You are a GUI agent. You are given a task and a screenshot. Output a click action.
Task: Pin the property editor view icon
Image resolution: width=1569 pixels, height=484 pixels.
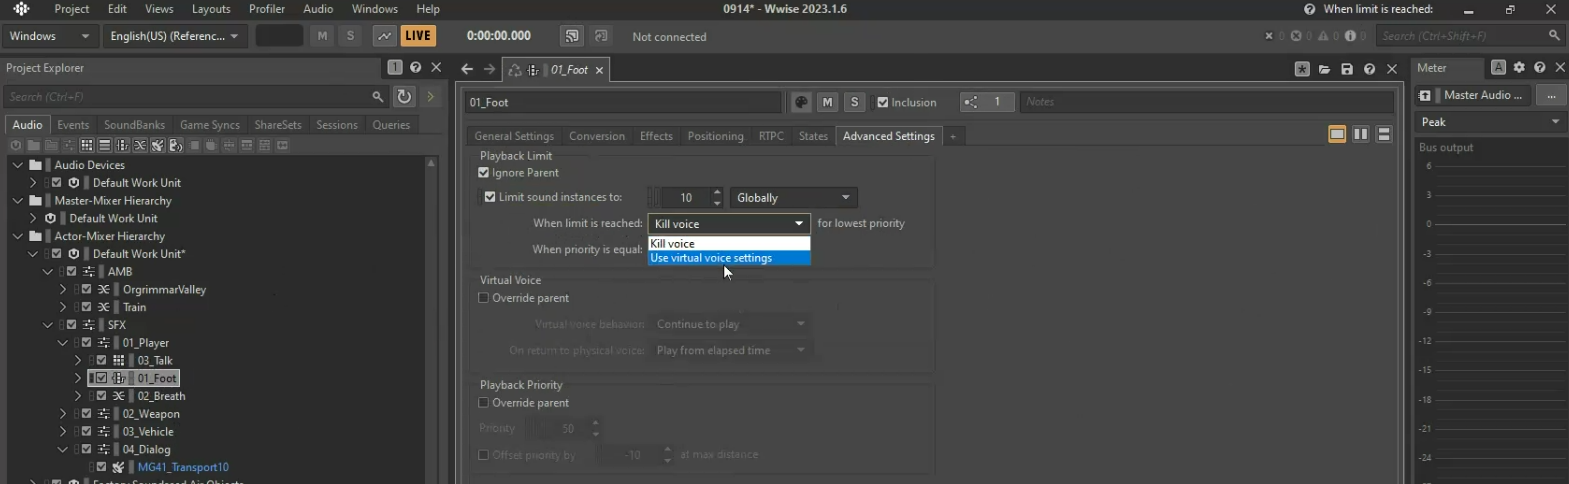[1302, 69]
